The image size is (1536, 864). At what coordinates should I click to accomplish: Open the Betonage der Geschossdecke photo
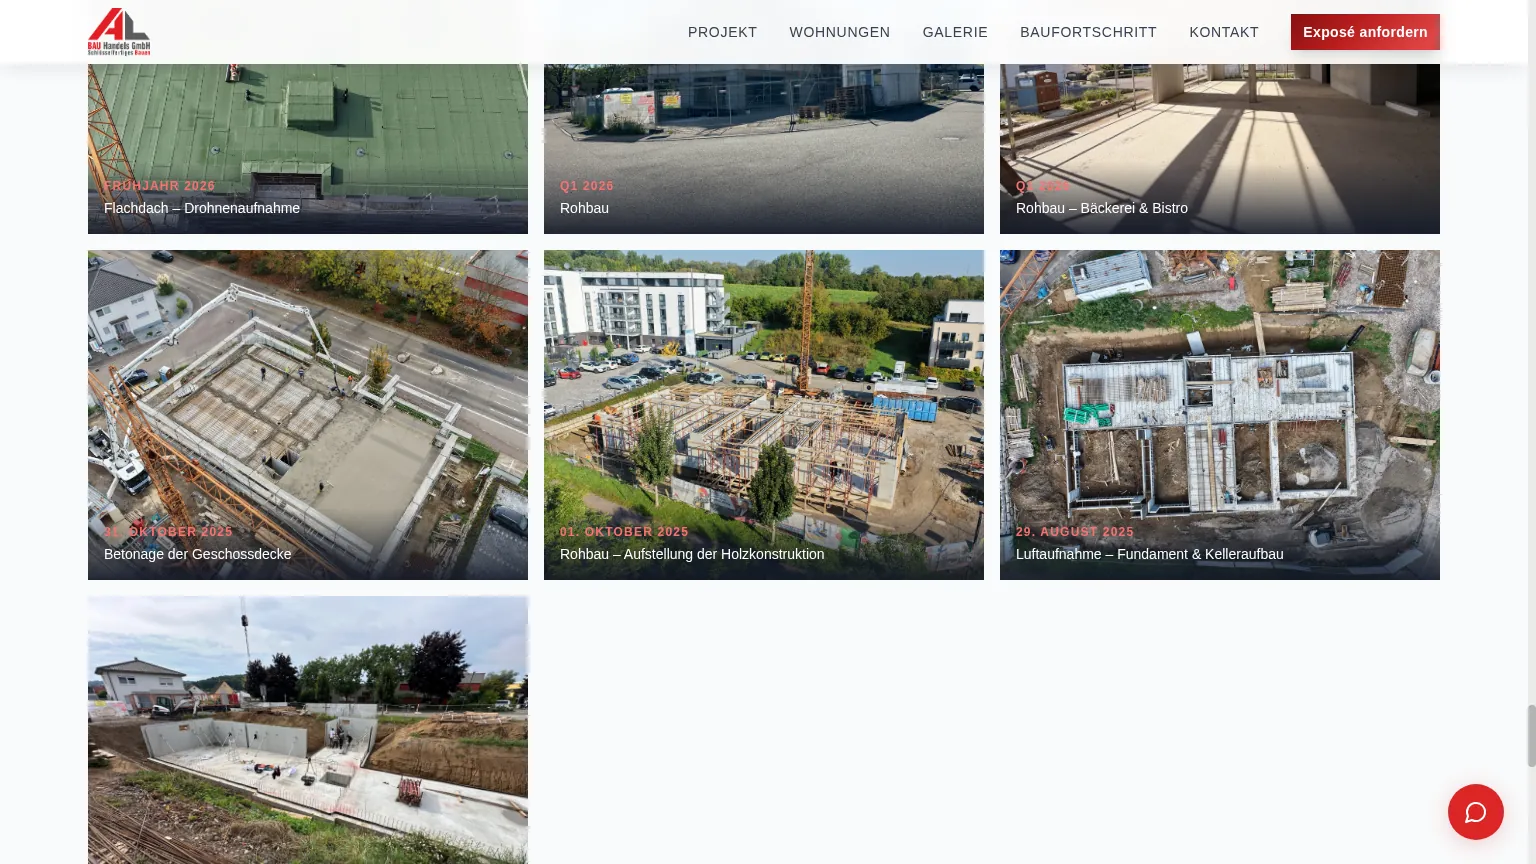(x=308, y=415)
